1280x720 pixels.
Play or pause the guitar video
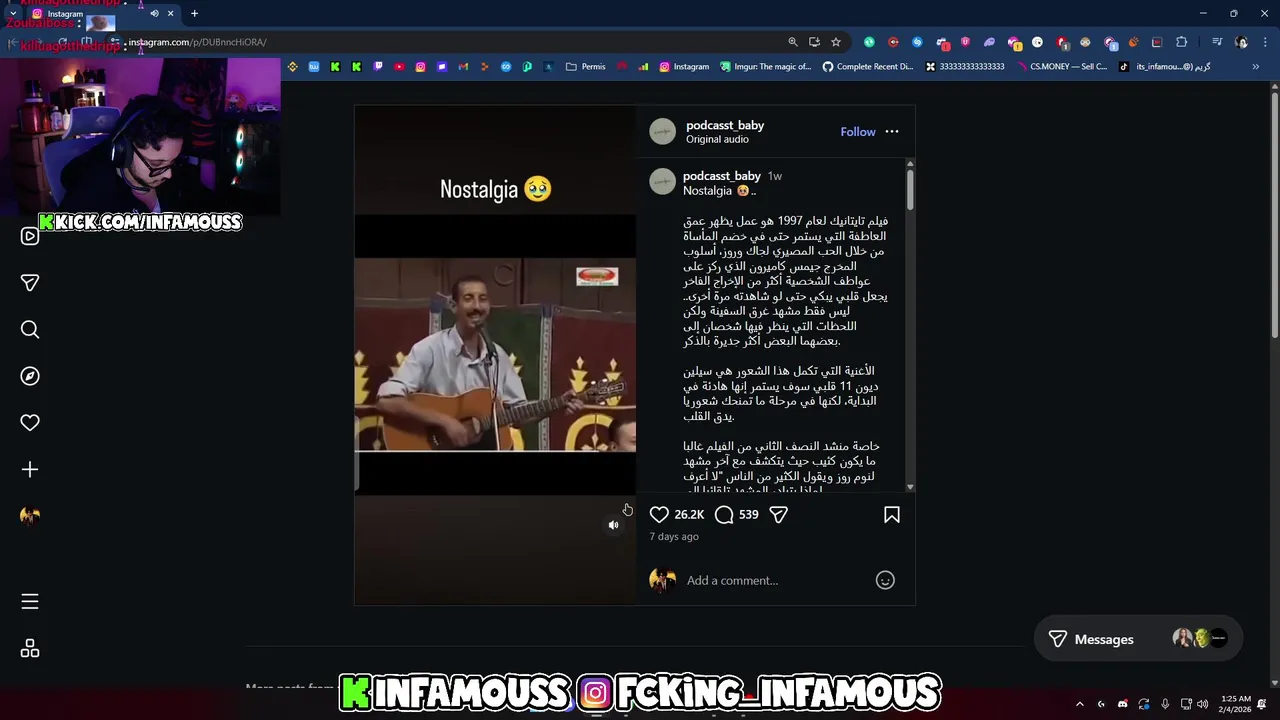[x=495, y=355]
